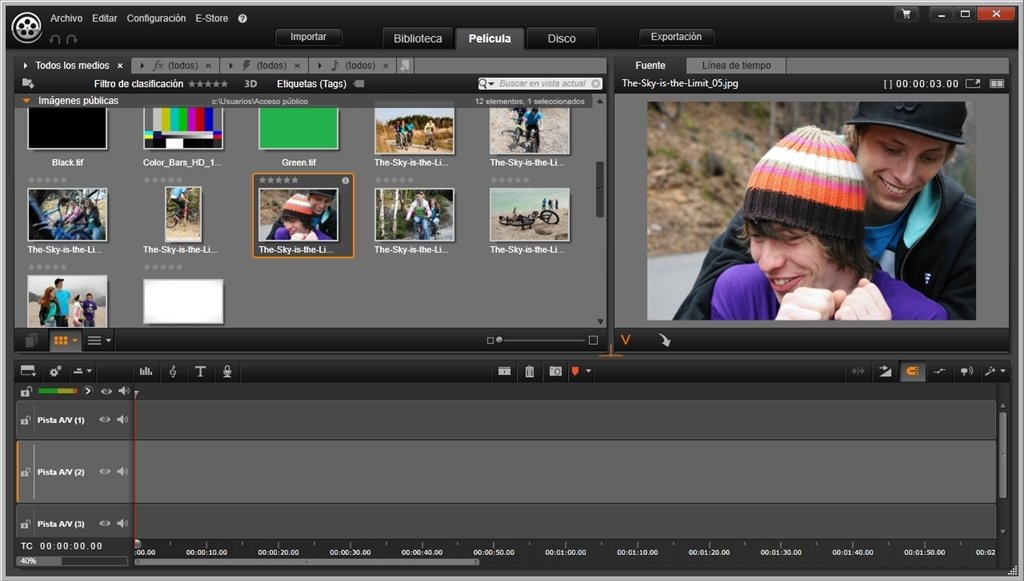Open timeline settings gear icon
The width and height of the screenshot is (1024, 581).
pyautogui.click(x=56, y=371)
